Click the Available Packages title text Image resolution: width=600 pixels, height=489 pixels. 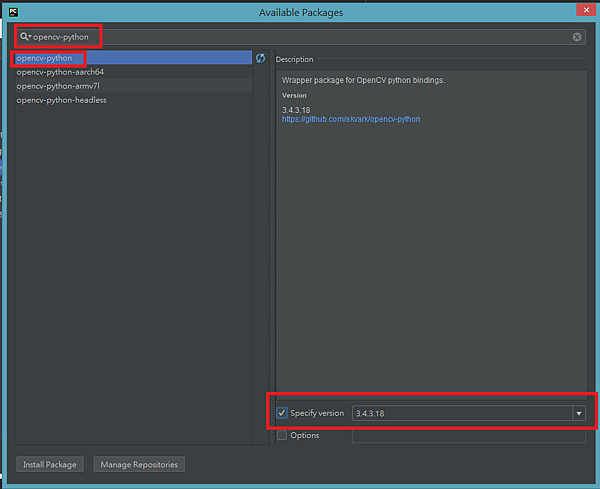tap(301, 13)
